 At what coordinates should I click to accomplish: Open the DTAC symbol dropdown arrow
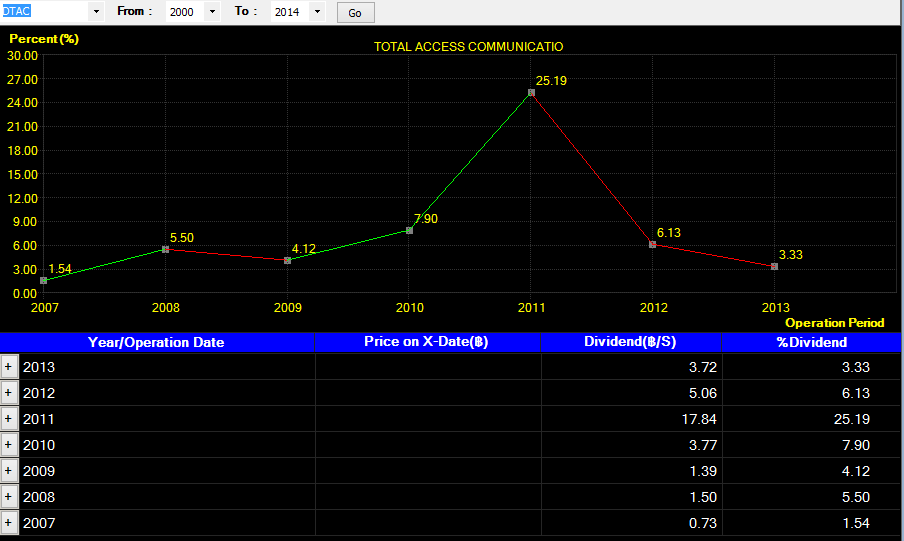coord(96,12)
